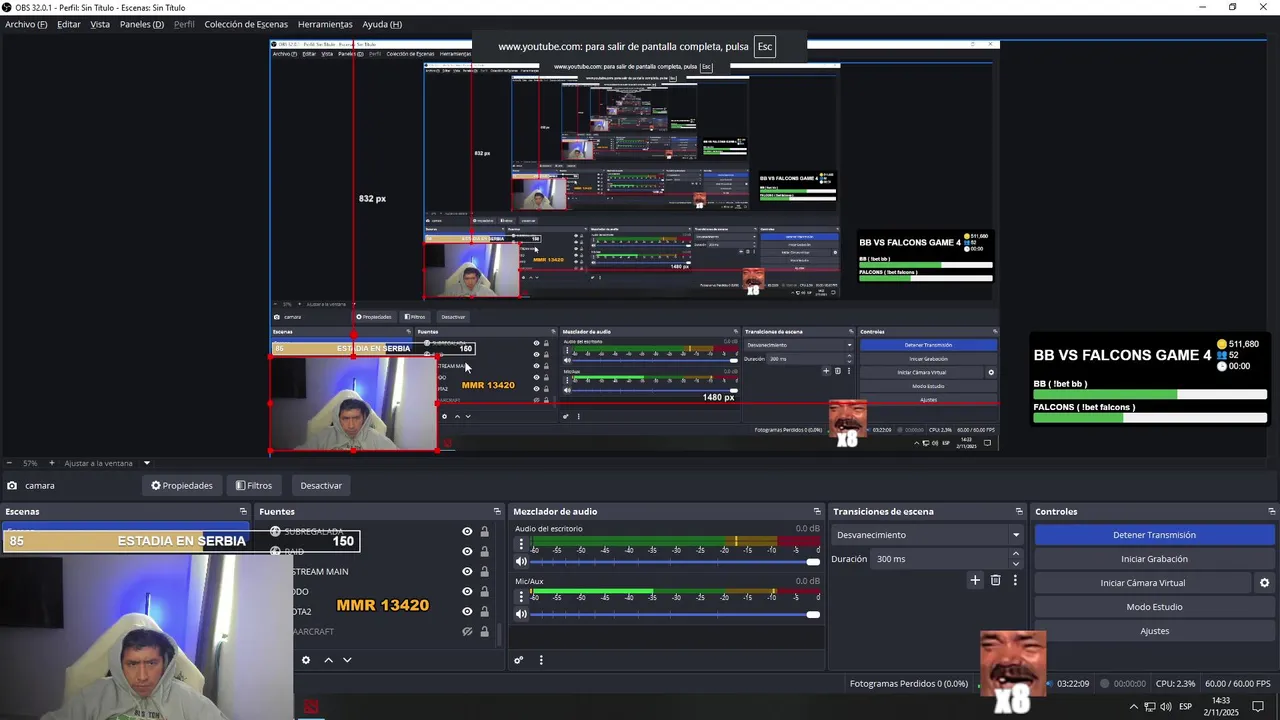Open advanced audio properties gear
Screen dimensions: 1280x720
coord(518,660)
